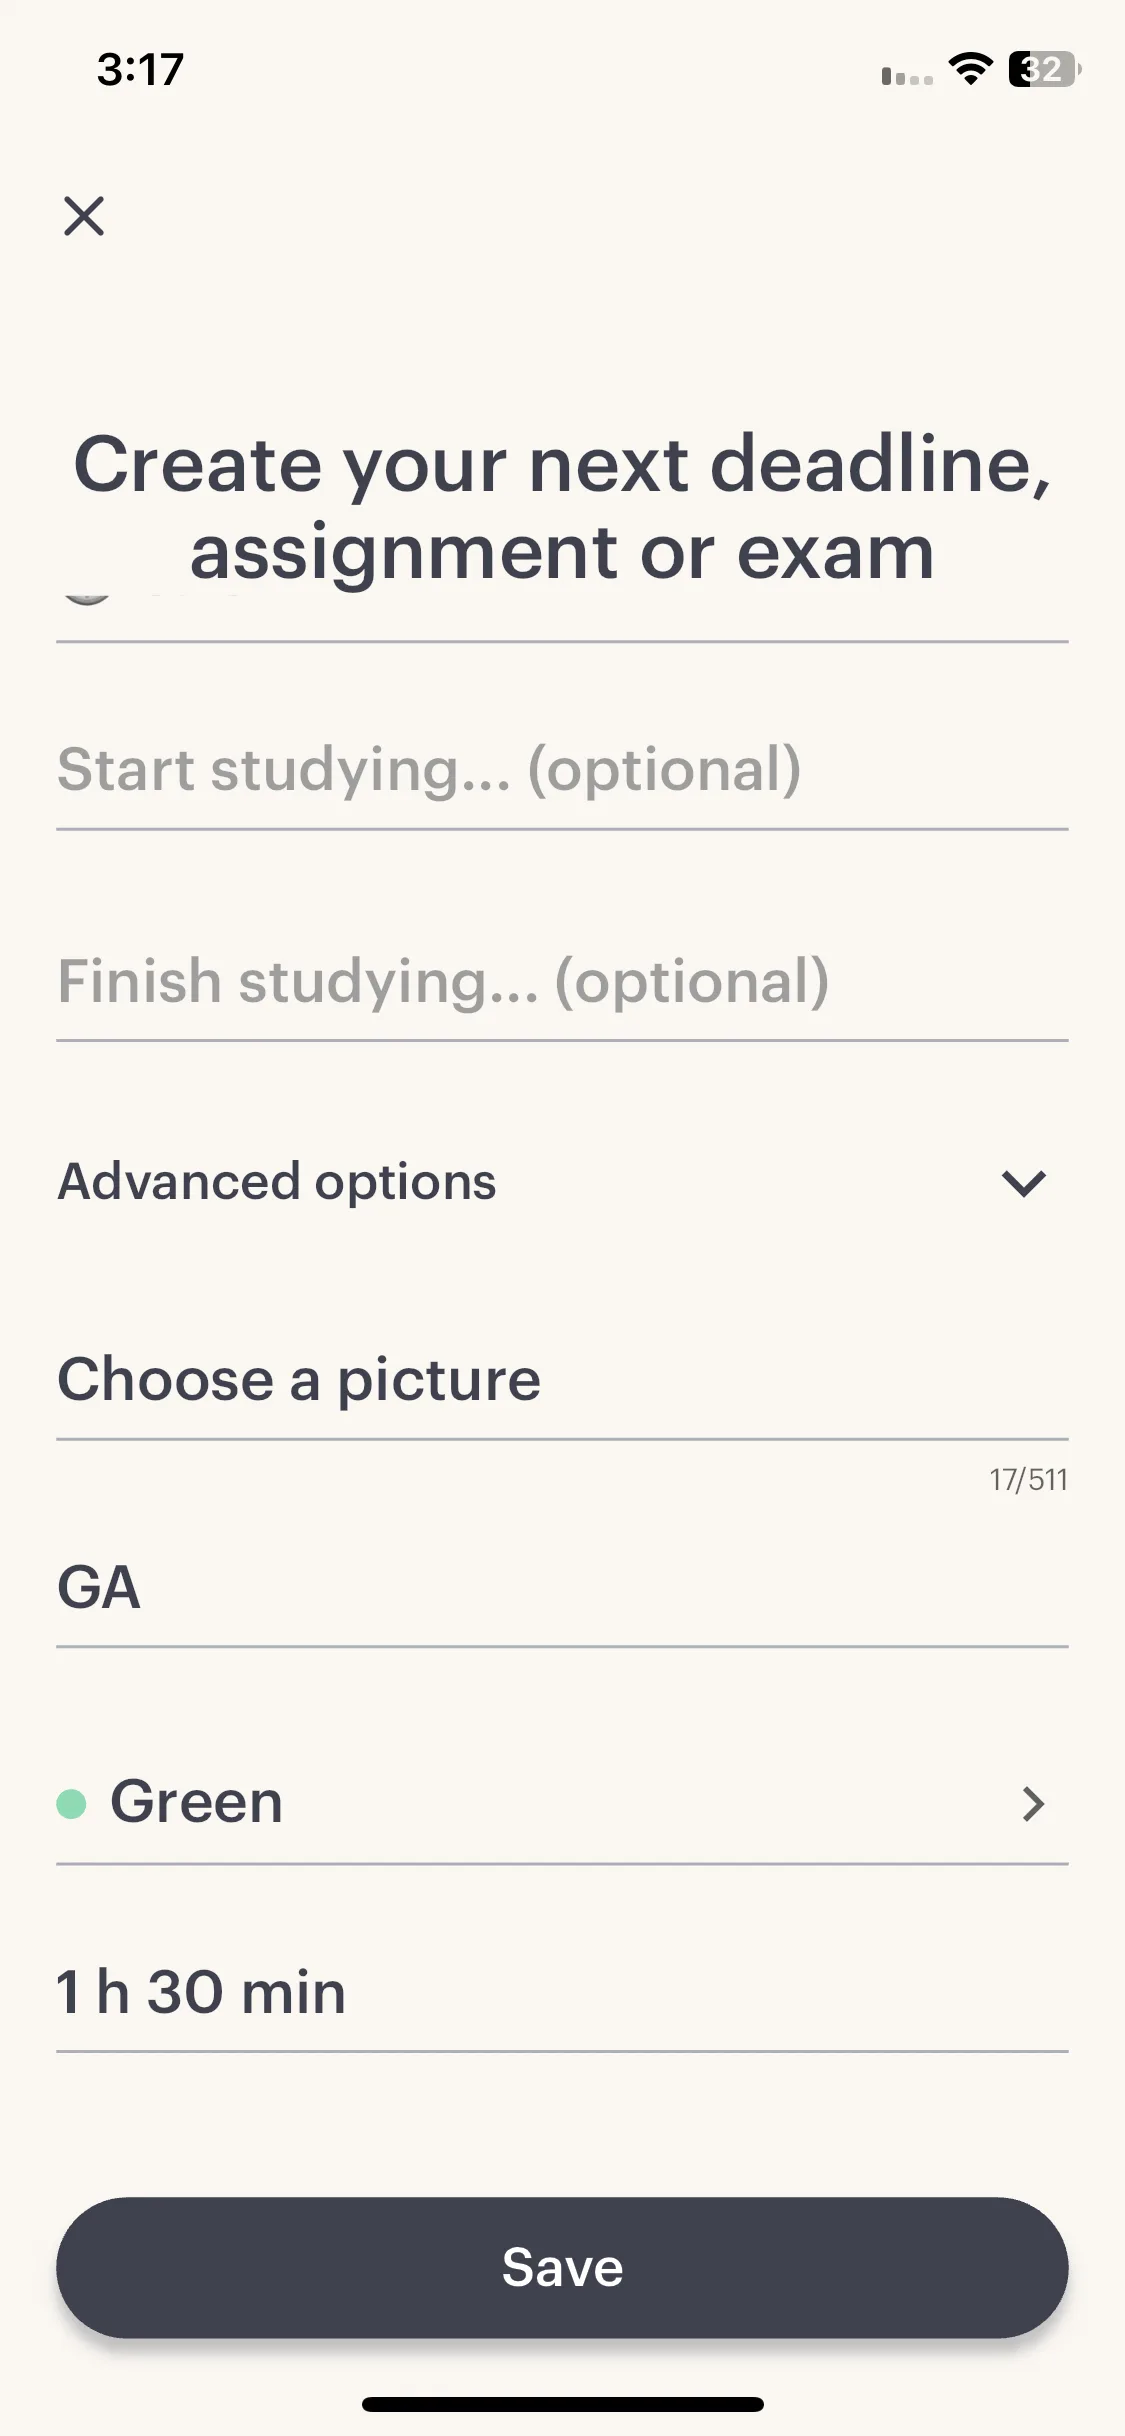
Task: Tap the Advanced options label
Action: [x=277, y=1182]
